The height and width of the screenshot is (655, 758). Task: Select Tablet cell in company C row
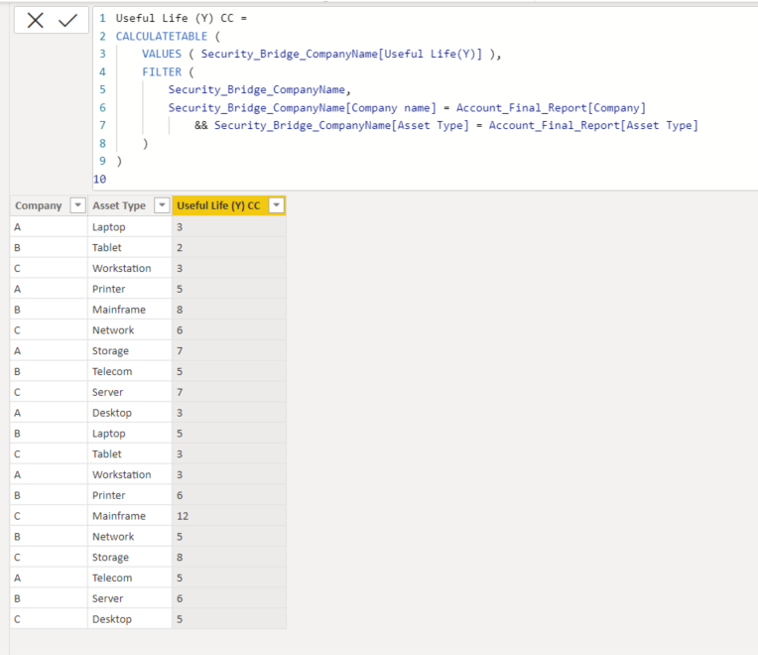(x=130, y=454)
